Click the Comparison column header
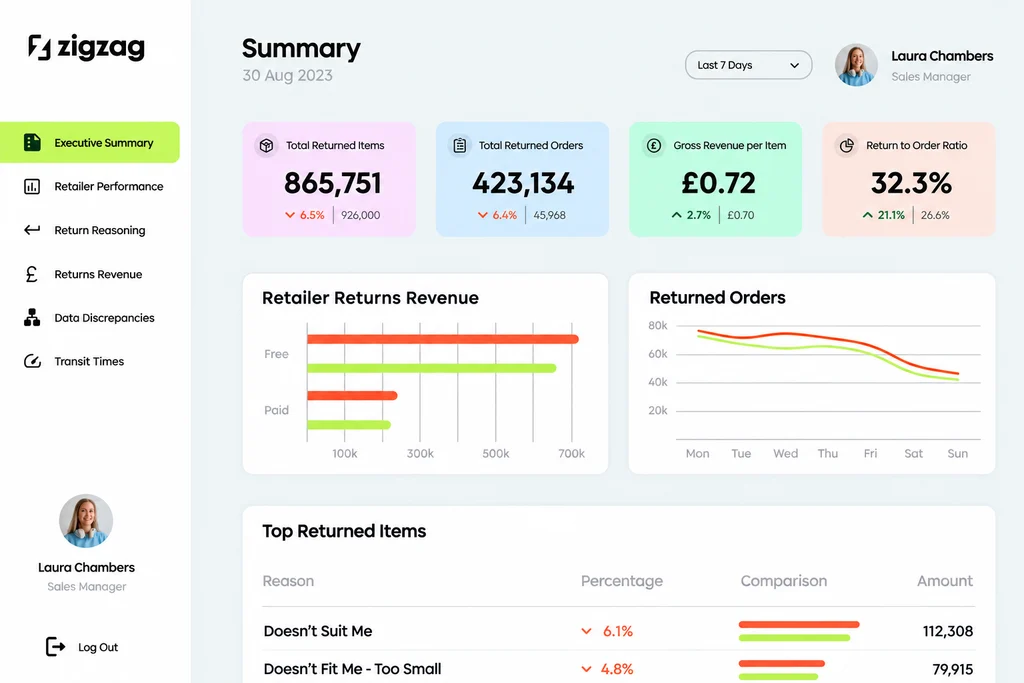Screen dimensions: 1024x683 [x=784, y=581]
